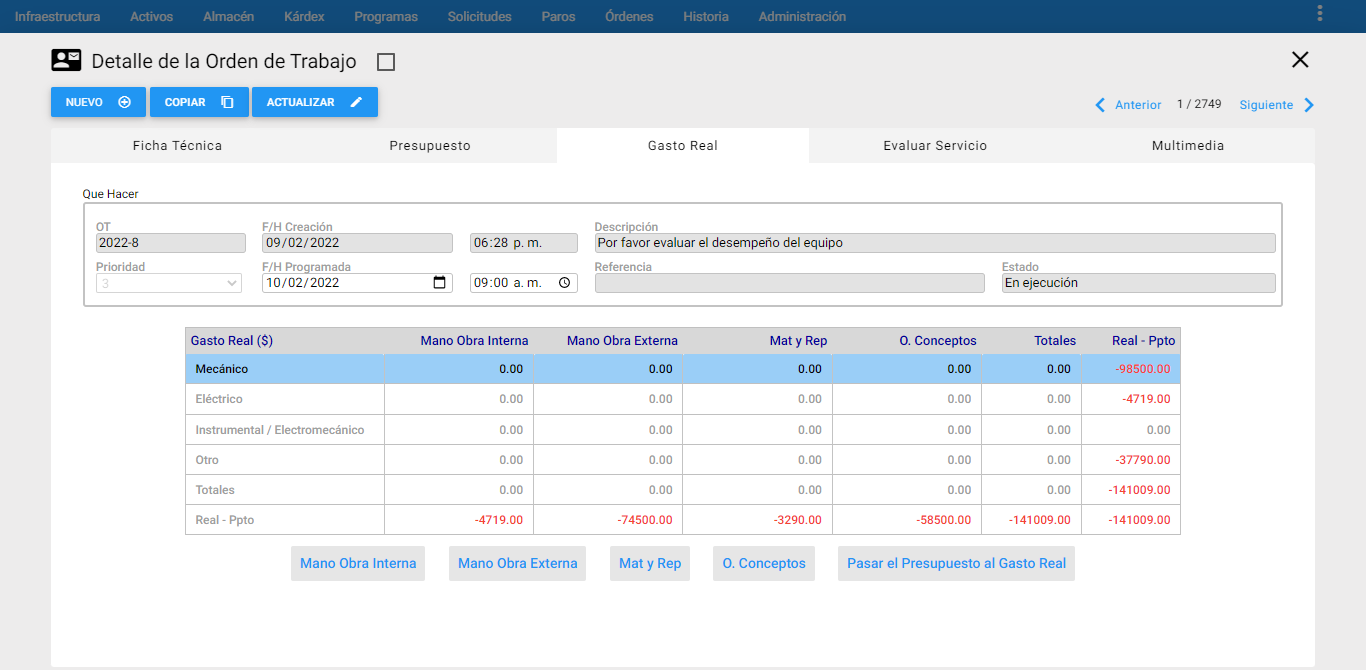
Task: Open the Paros menu
Action: (558, 16)
